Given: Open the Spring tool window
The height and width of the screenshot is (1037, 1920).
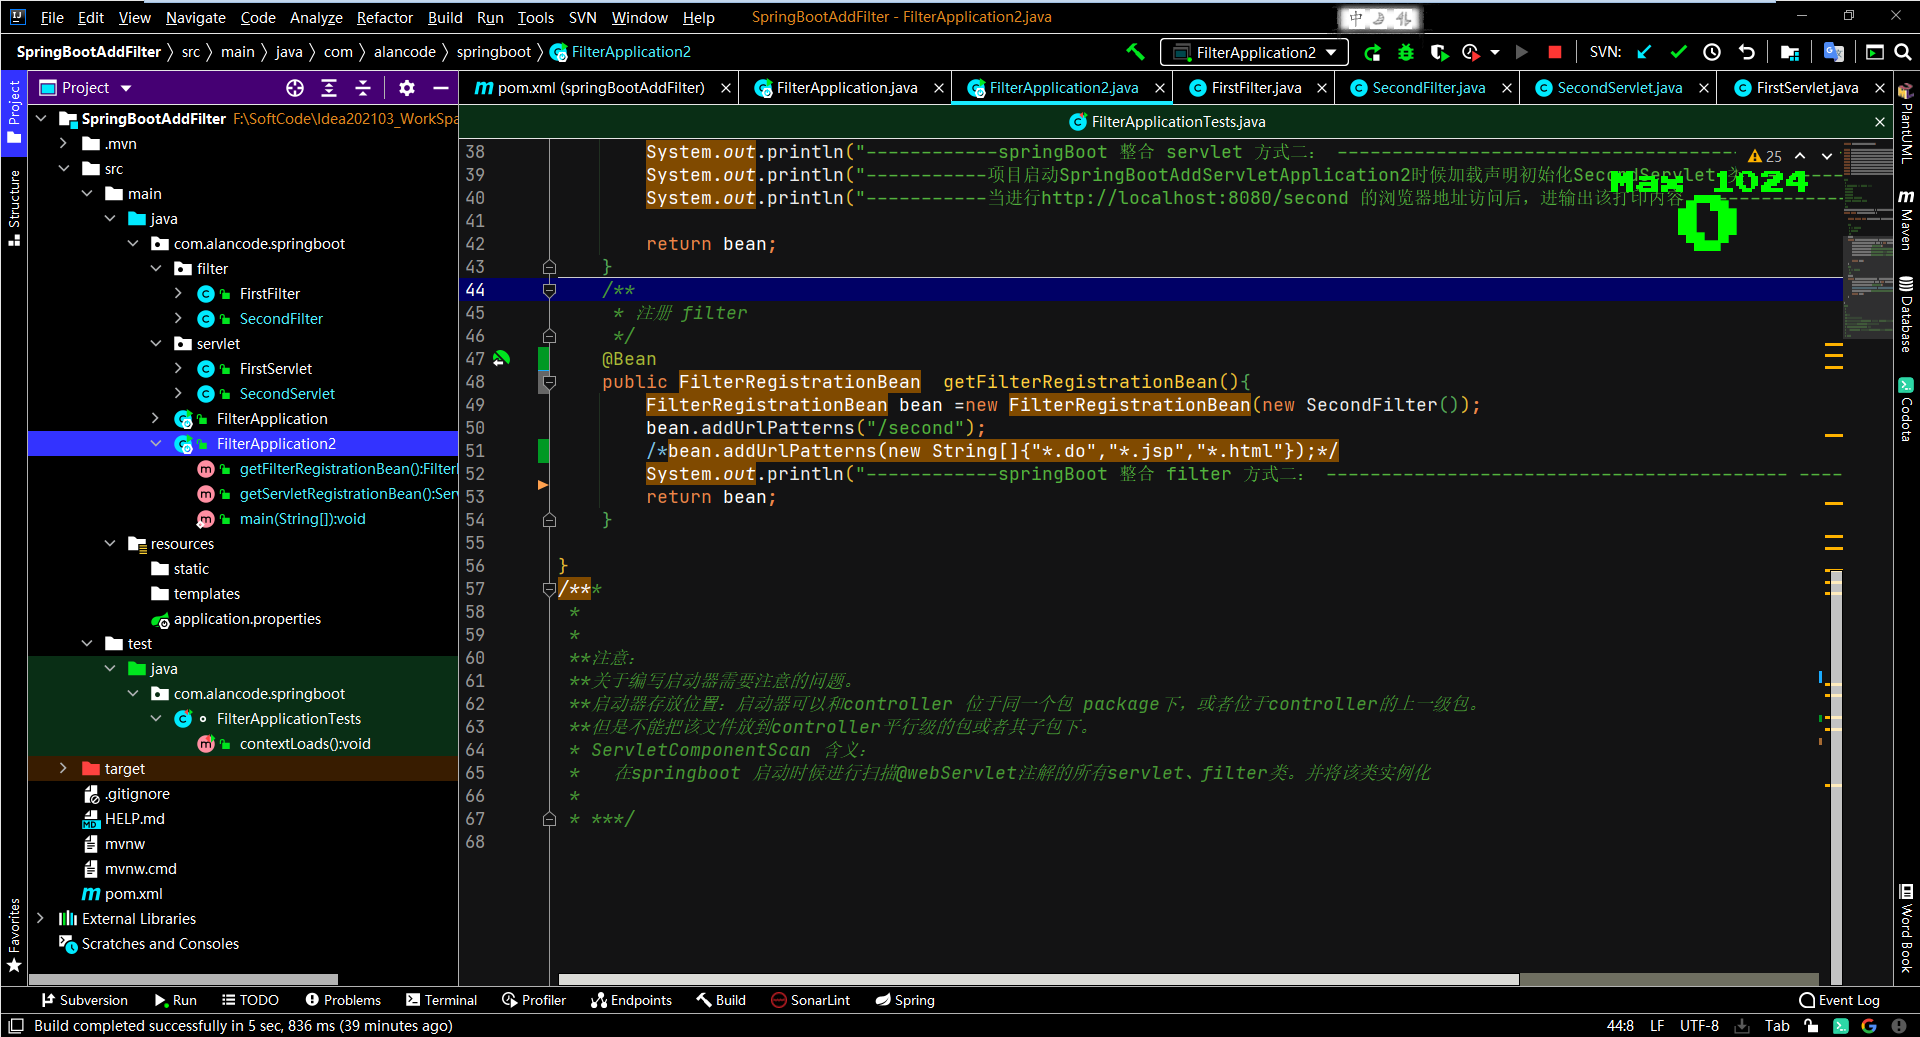Looking at the screenshot, I should coord(905,1000).
